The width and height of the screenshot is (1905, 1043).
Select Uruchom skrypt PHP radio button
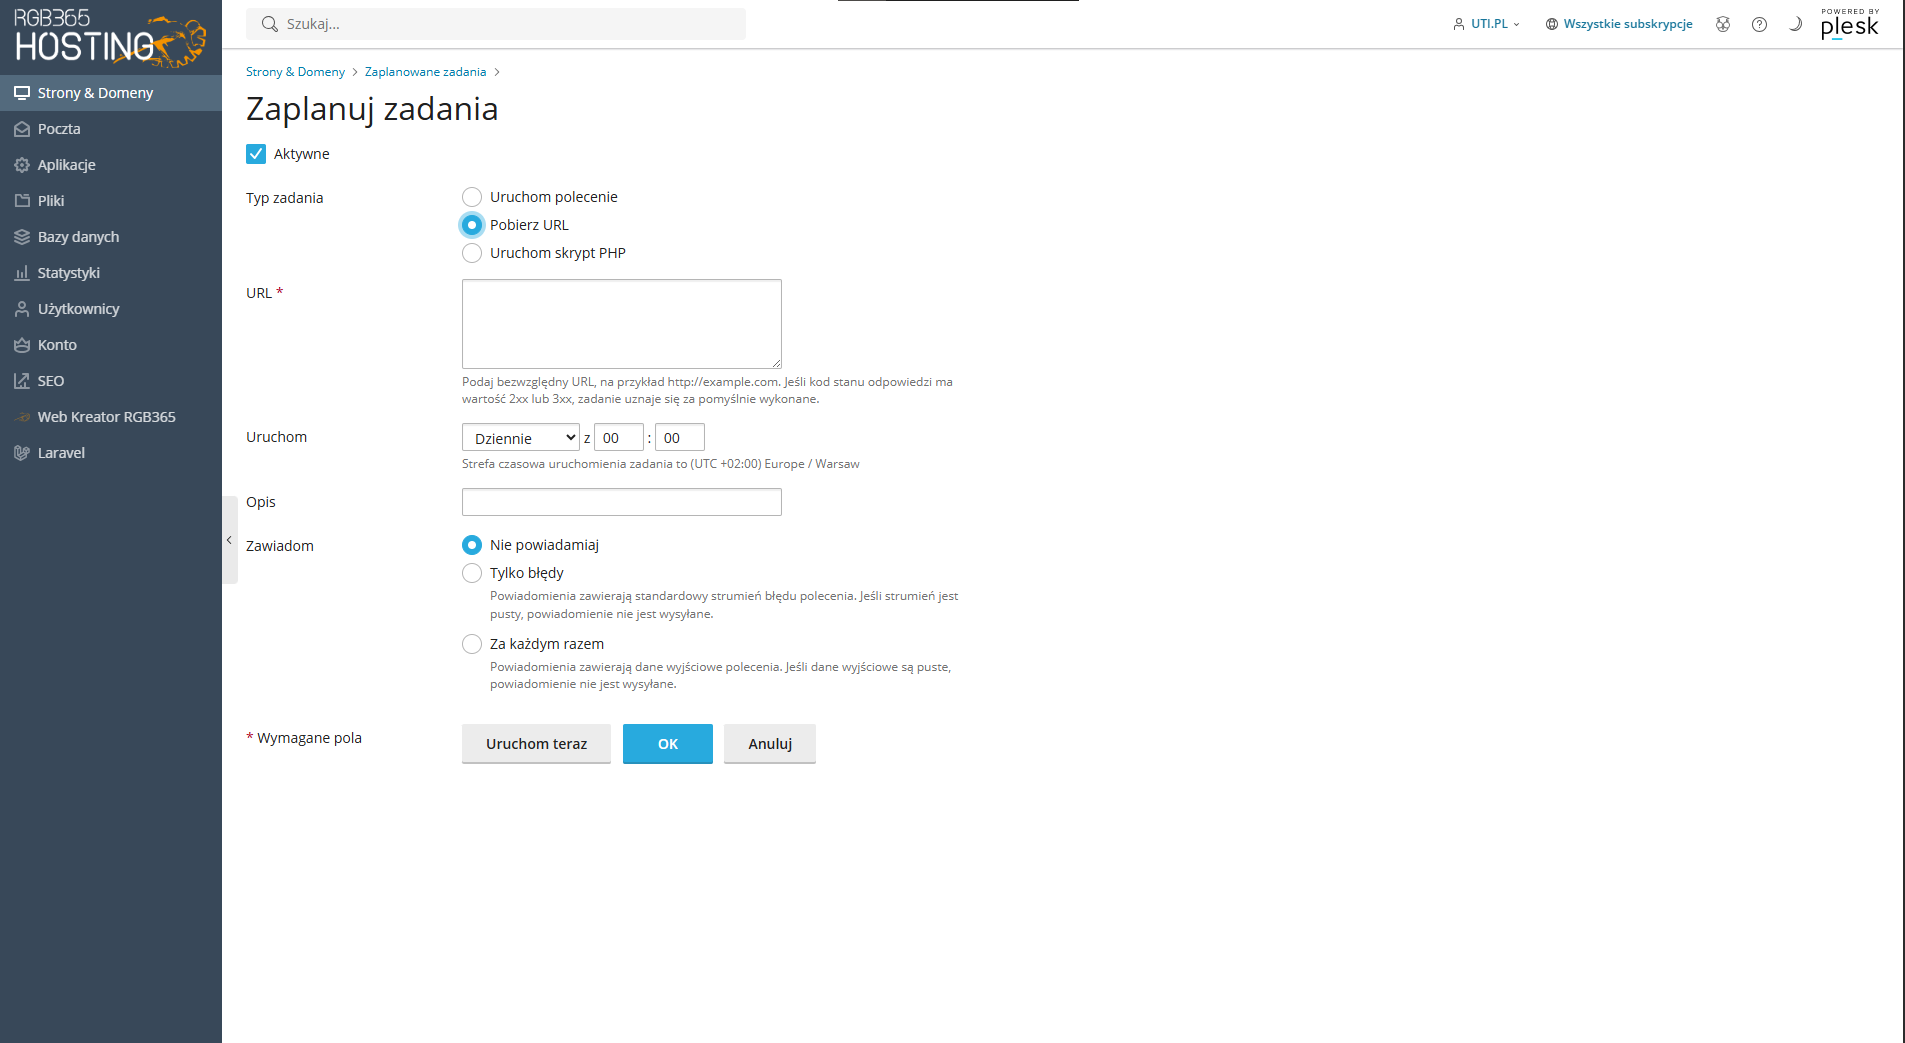pos(472,253)
